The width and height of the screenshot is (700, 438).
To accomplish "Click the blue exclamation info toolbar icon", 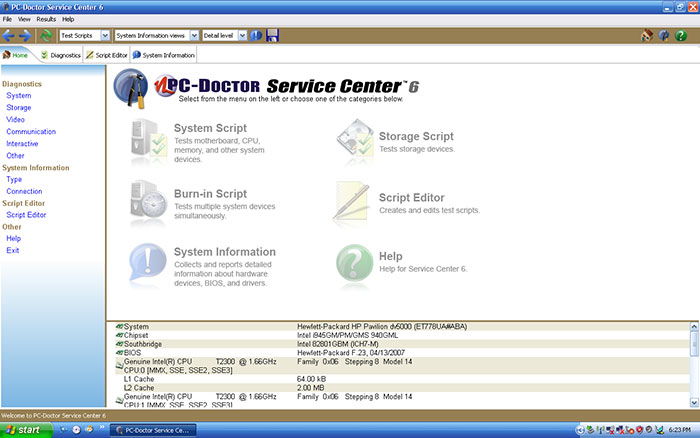I will coord(256,35).
